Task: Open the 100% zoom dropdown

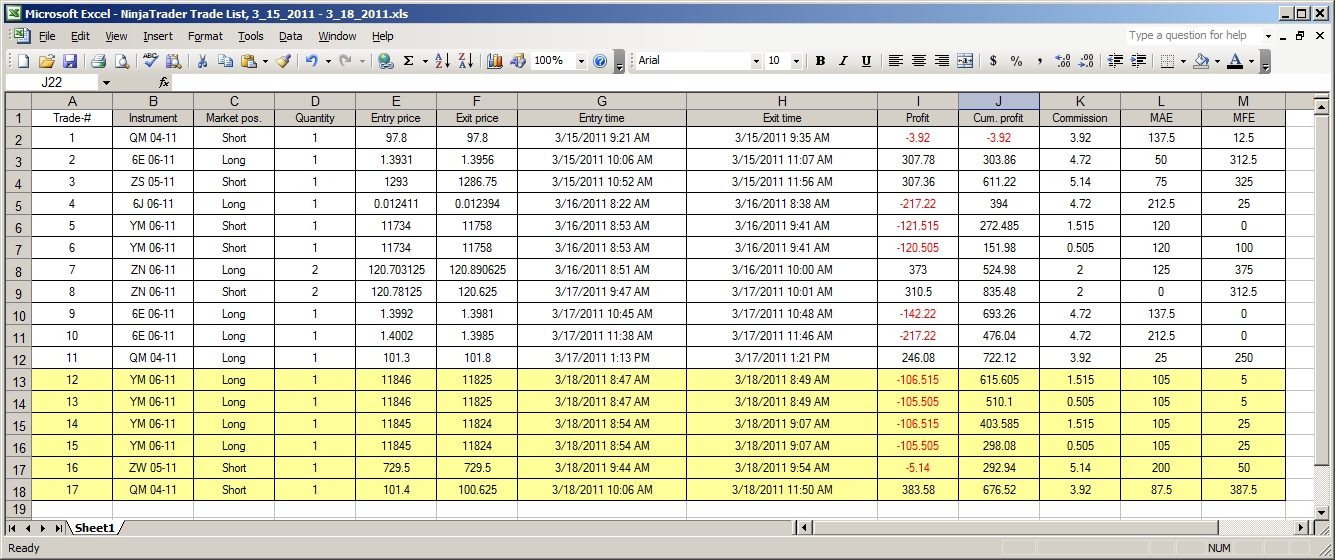Action: [581, 61]
